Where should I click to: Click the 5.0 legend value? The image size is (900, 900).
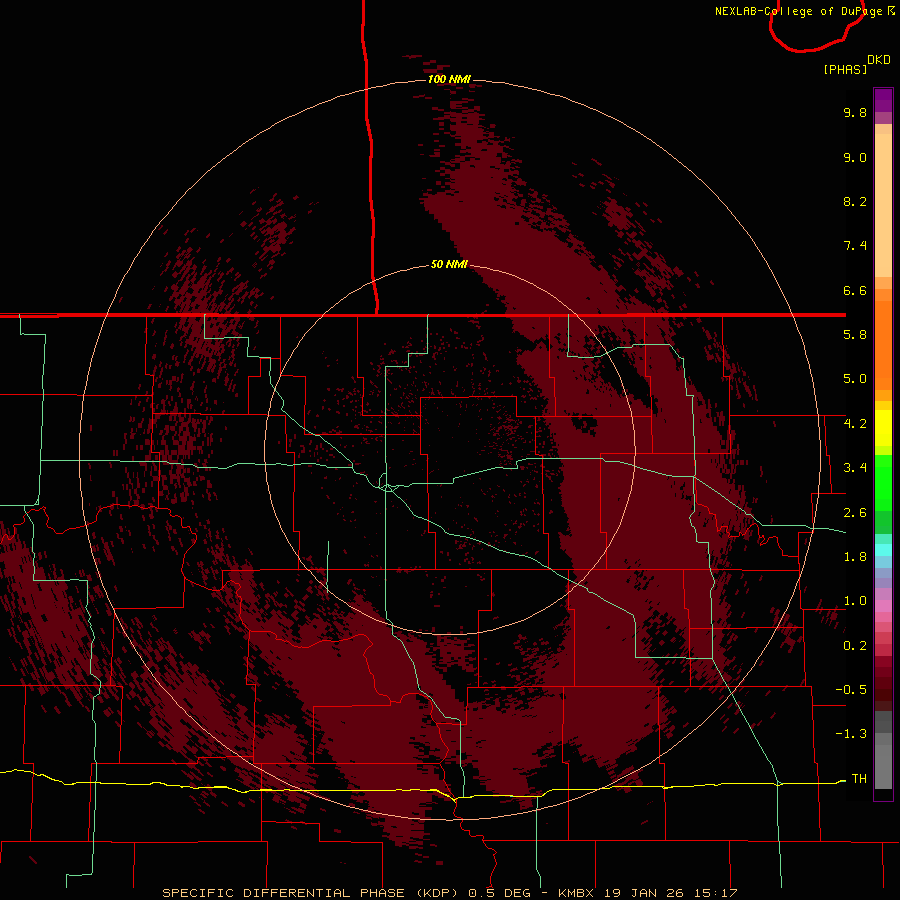click(855, 379)
